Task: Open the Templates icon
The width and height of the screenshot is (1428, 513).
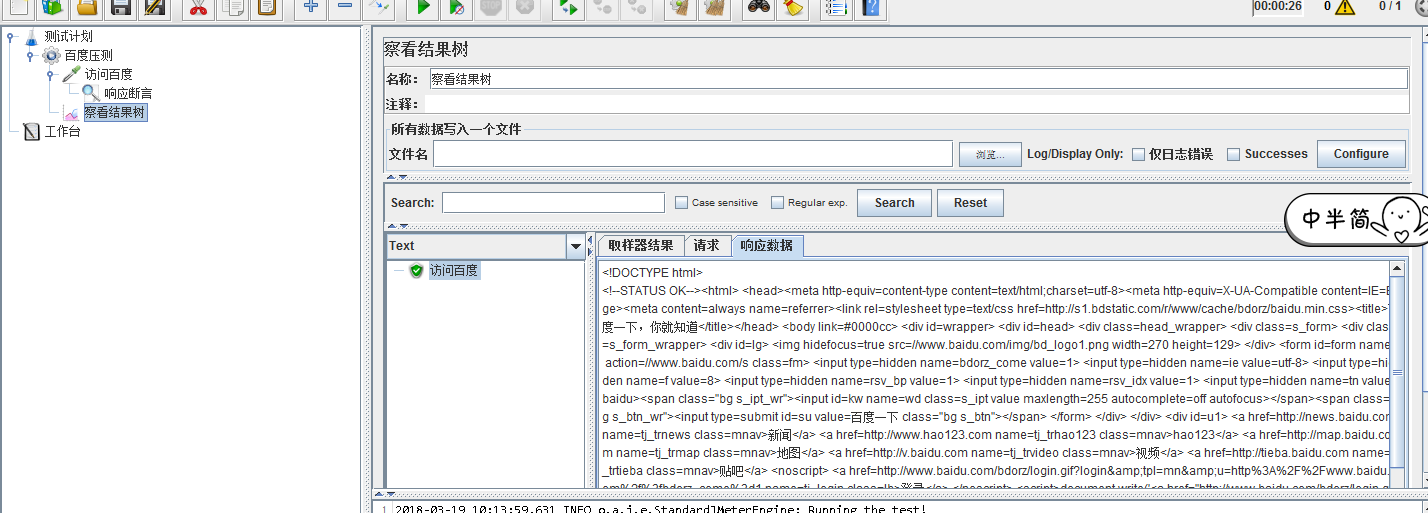Action: [52, 8]
